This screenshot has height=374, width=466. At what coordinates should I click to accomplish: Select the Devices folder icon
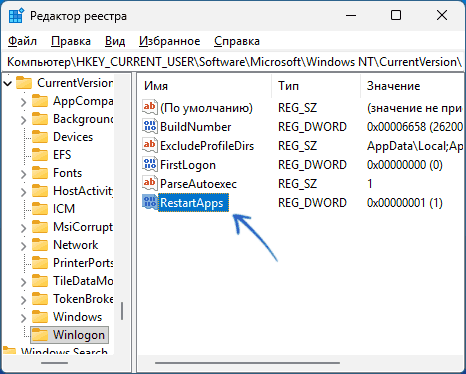[x=40, y=137]
